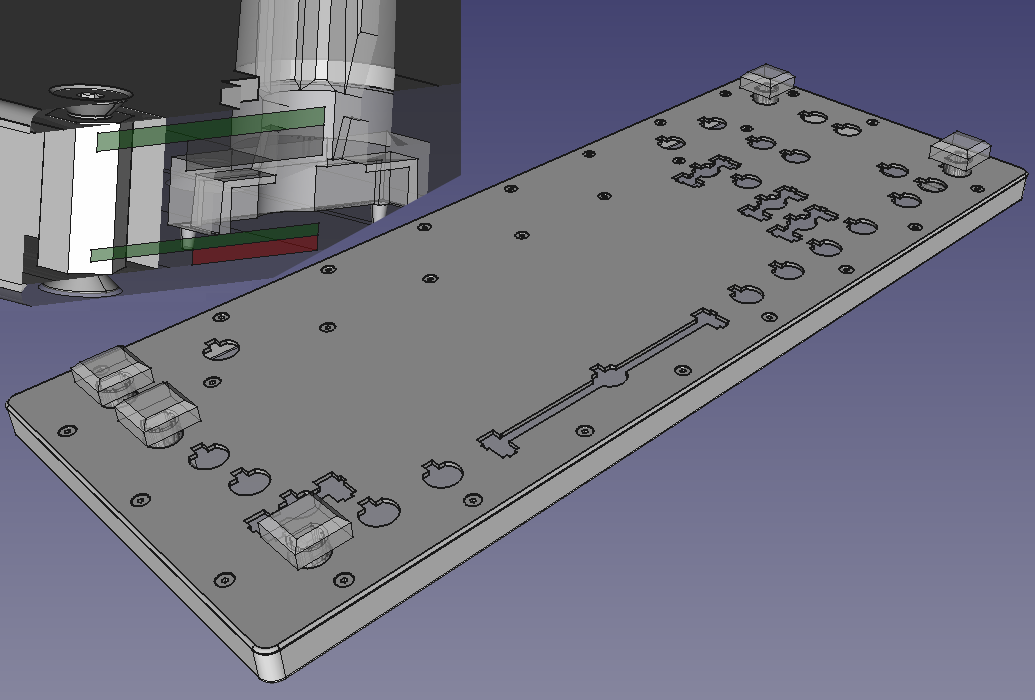The width and height of the screenshot is (1035, 700).
Task: Select the transparent keycap at the far-right plate corner
Action: point(960,151)
